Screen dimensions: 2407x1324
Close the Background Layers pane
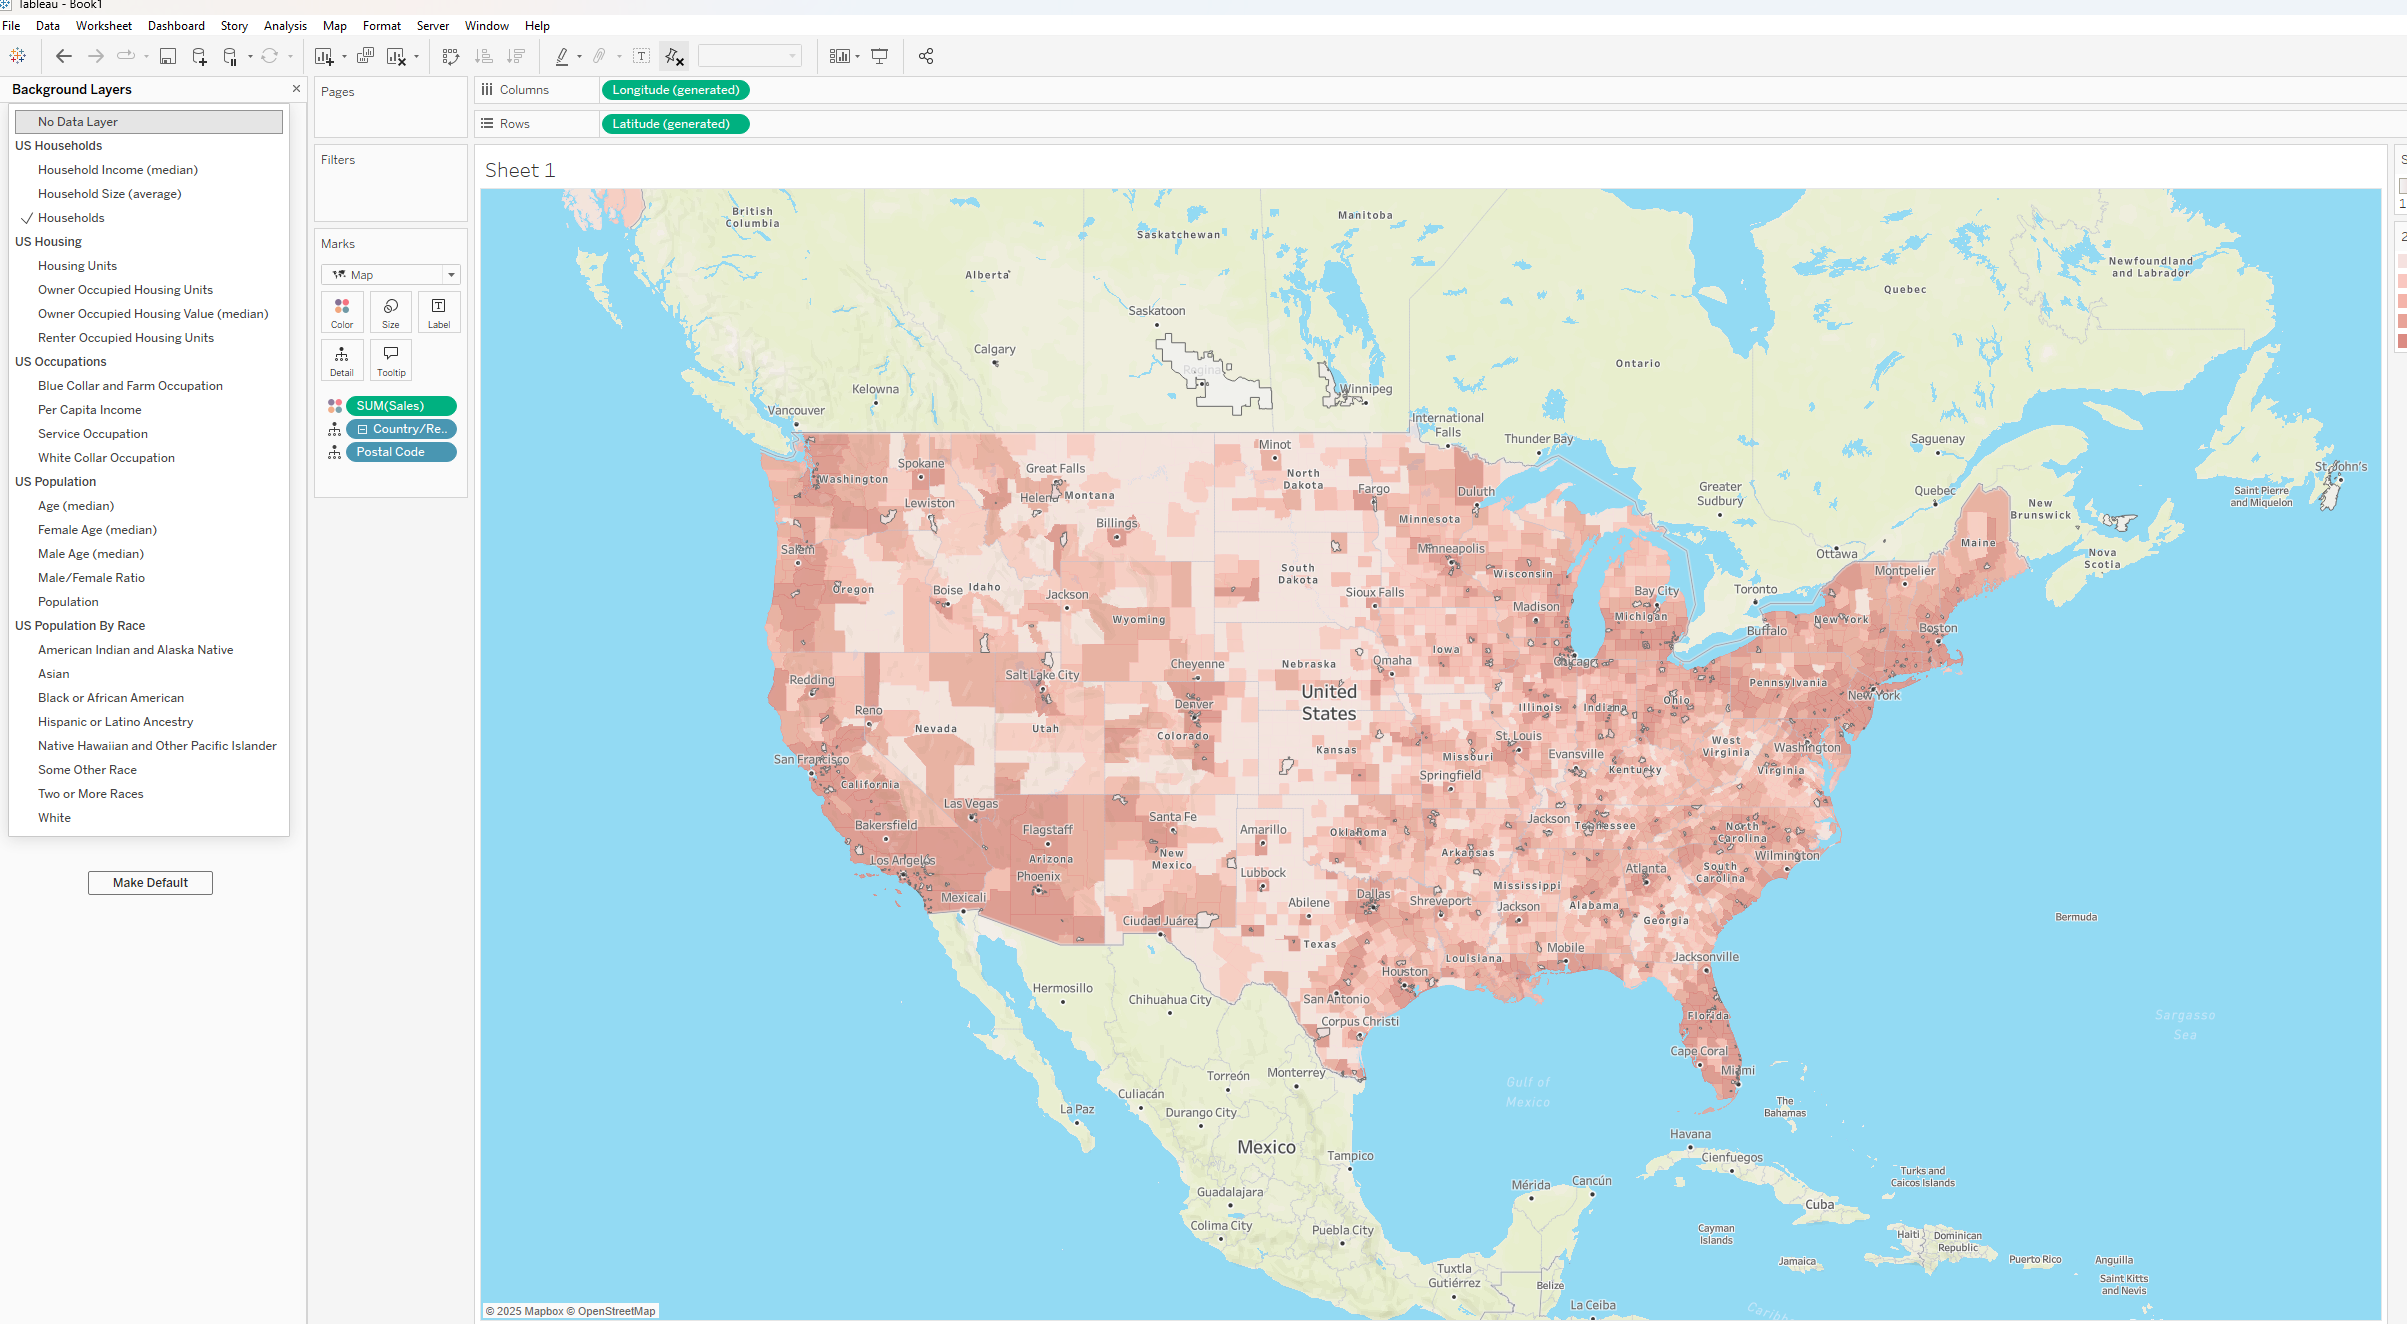point(296,89)
